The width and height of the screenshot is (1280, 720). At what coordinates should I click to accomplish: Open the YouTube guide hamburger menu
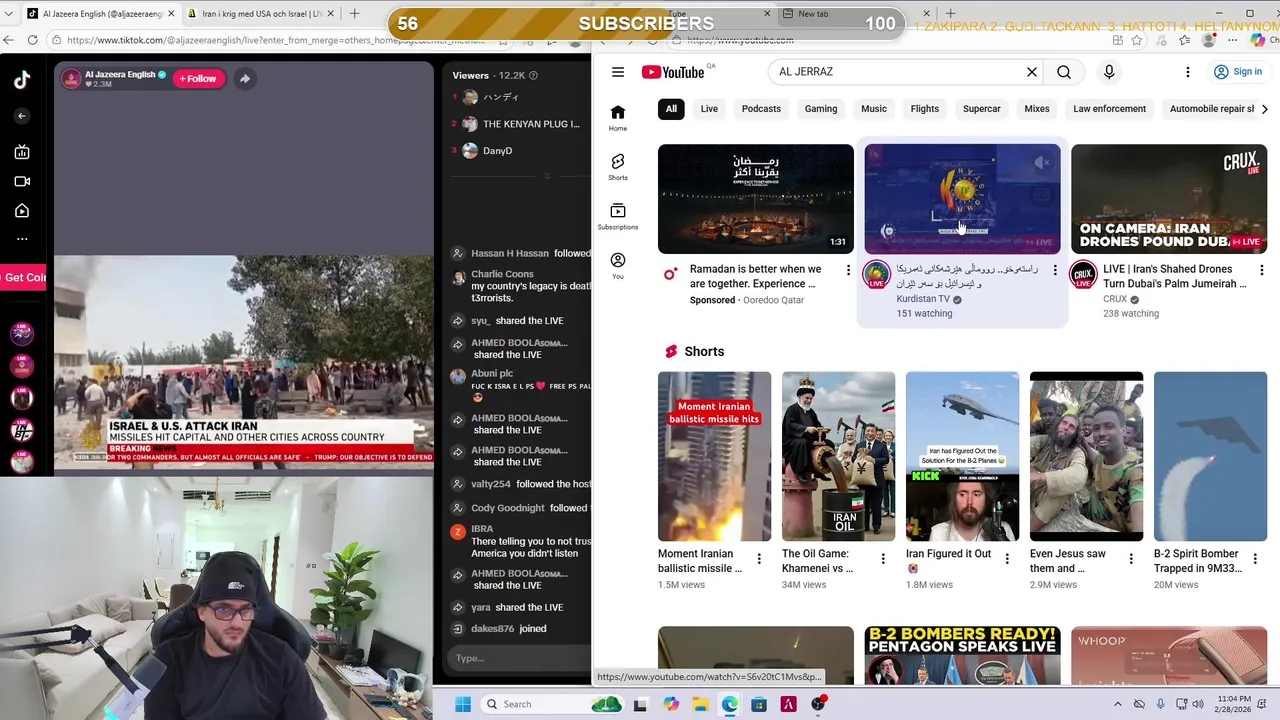click(618, 72)
